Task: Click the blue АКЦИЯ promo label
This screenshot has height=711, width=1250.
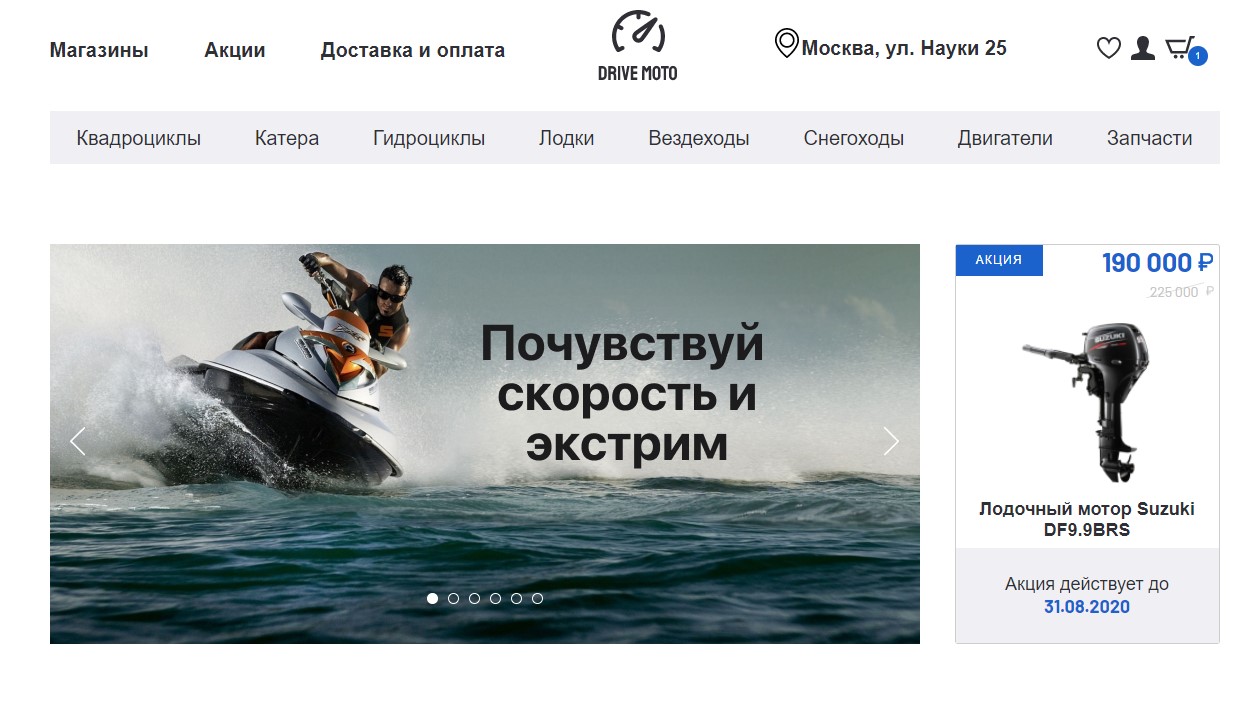Action: (x=999, y=260)
